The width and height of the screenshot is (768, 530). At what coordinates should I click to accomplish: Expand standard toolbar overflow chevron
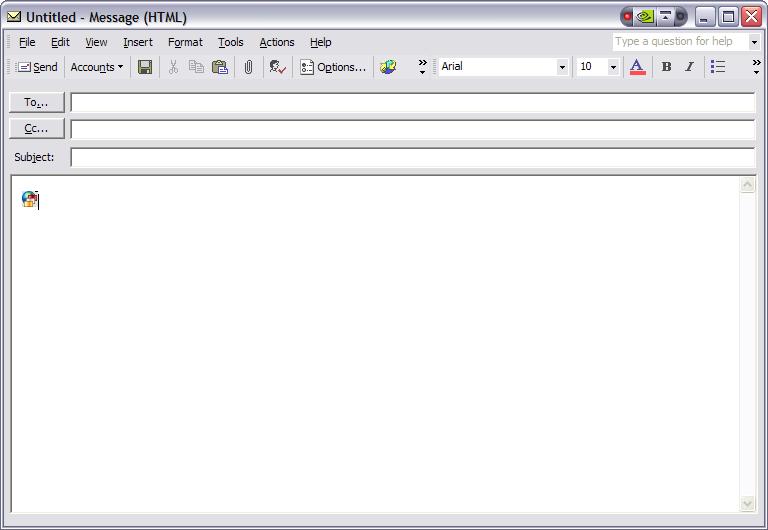pos(422,67)
